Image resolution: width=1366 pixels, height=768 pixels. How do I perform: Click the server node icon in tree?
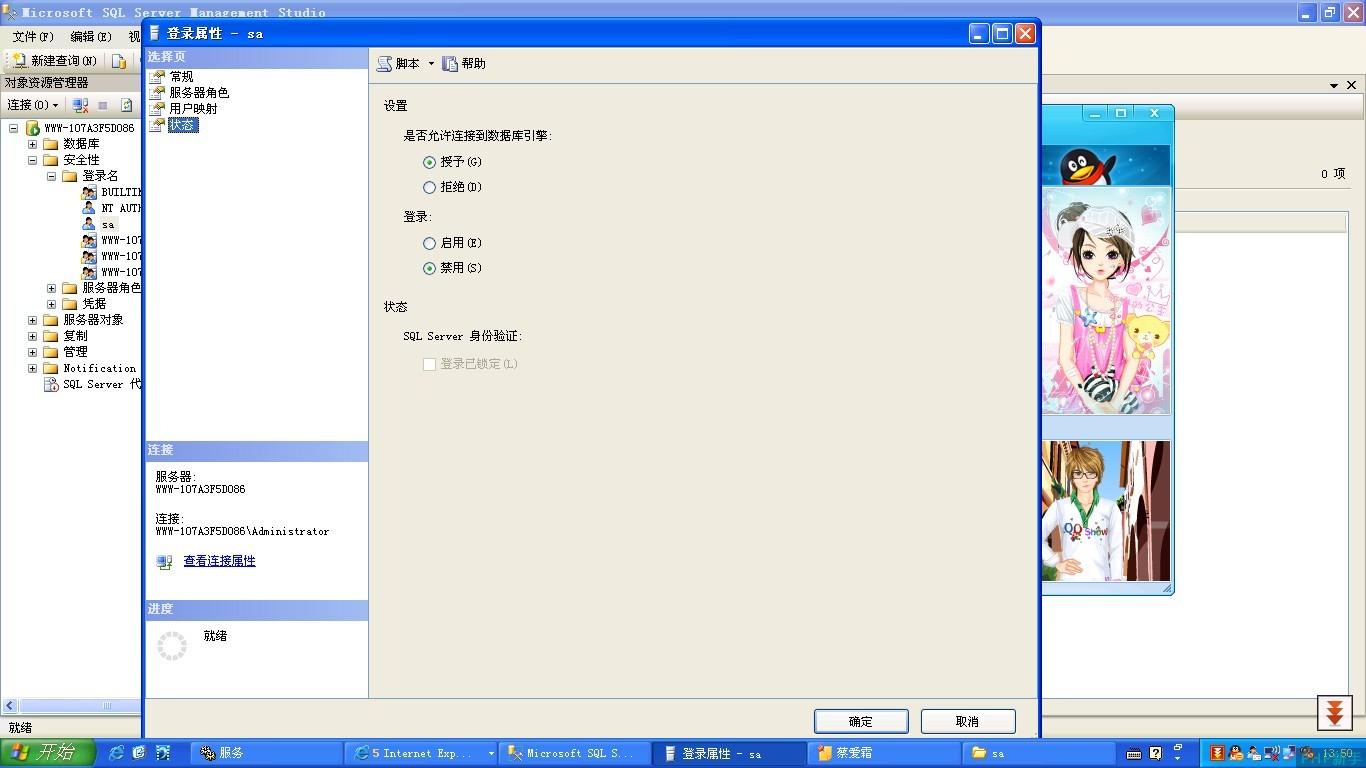pyautogui.click(x=32, y=128)
